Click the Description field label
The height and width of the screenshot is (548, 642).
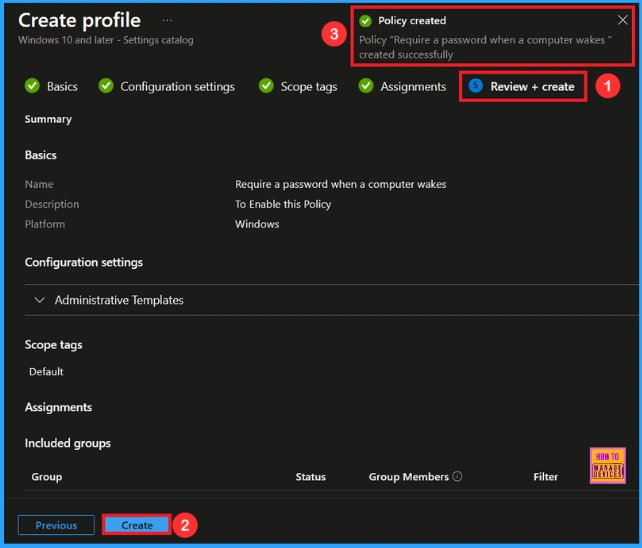52,204
